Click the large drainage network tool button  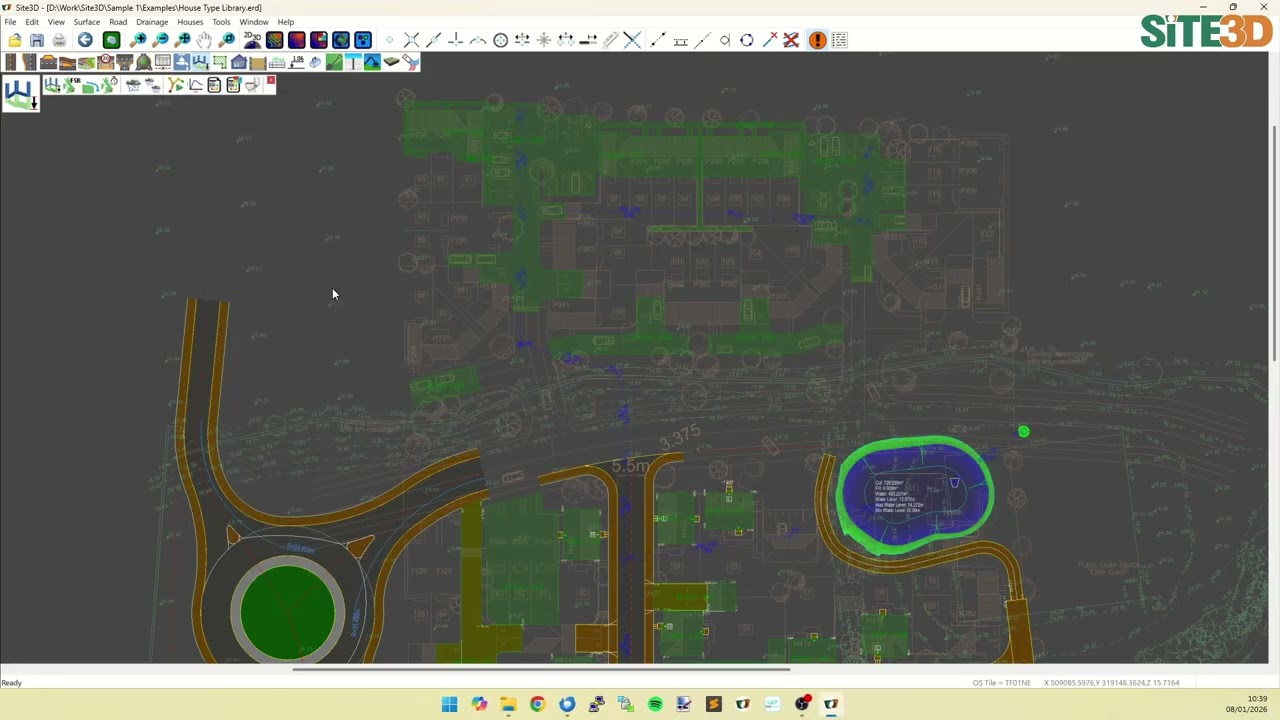[x=20, y=95]
